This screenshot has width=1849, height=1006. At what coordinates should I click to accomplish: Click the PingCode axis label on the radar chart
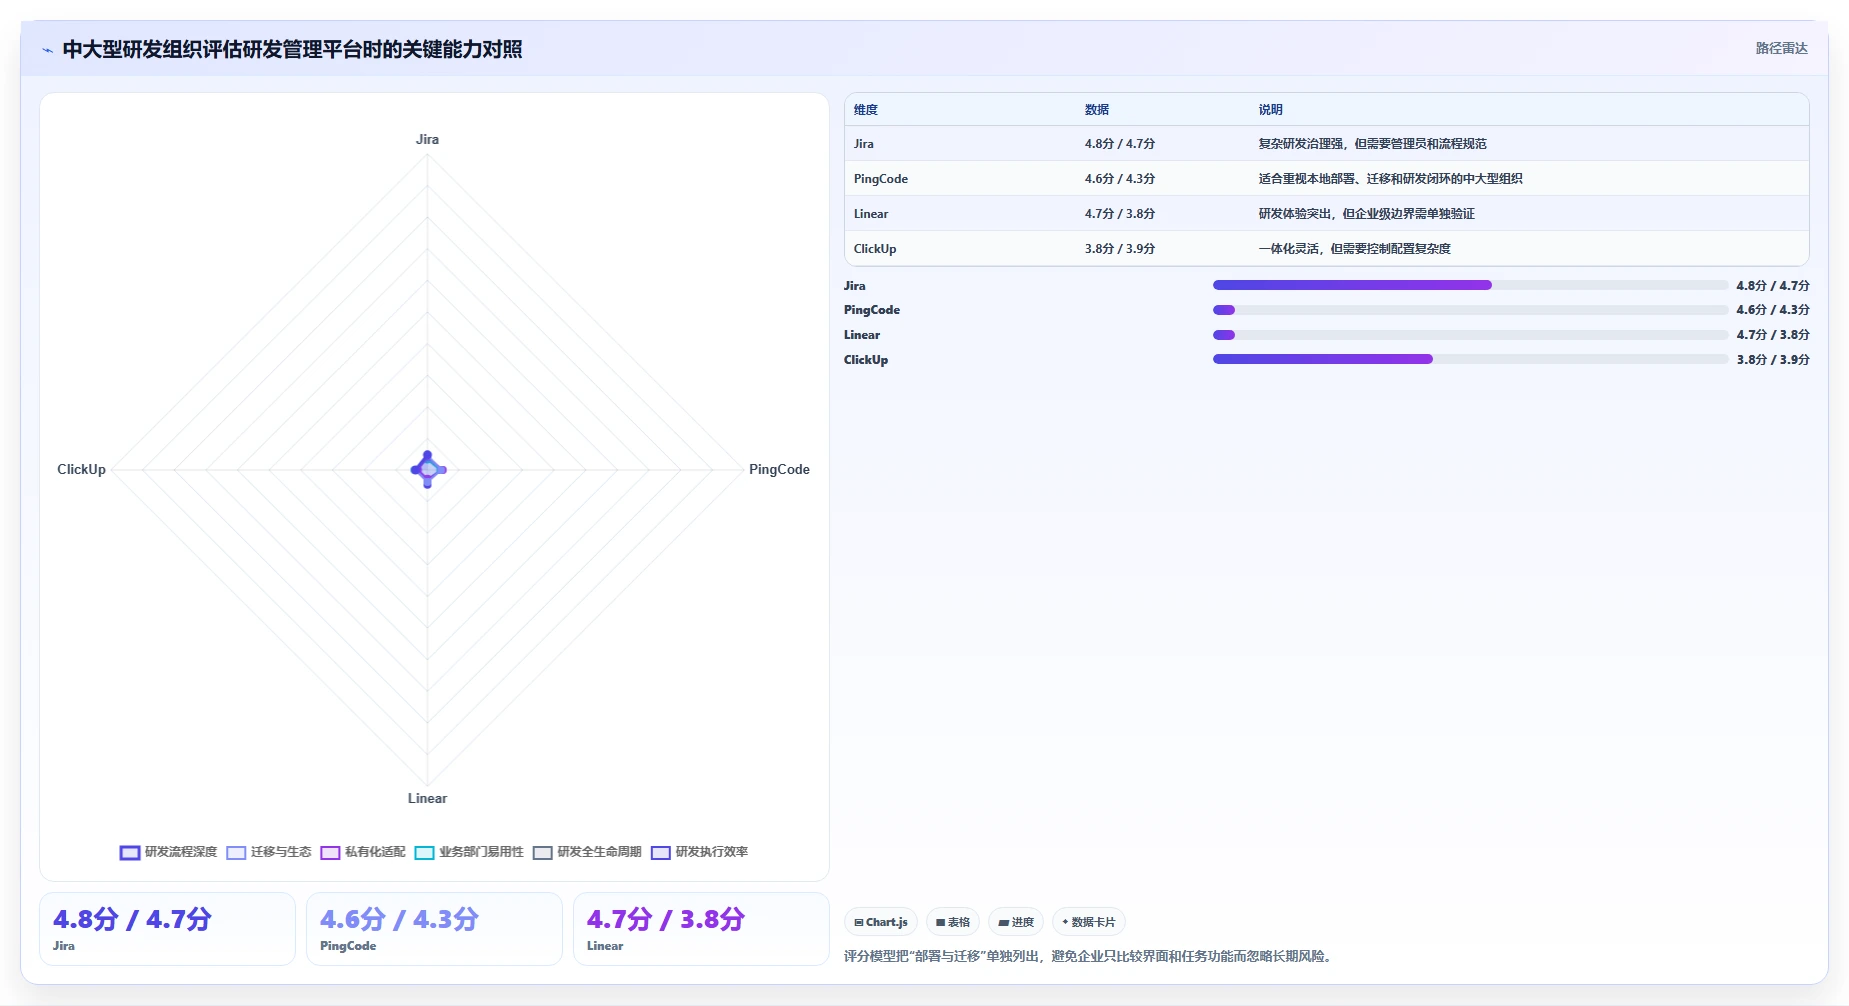[779, 469]
